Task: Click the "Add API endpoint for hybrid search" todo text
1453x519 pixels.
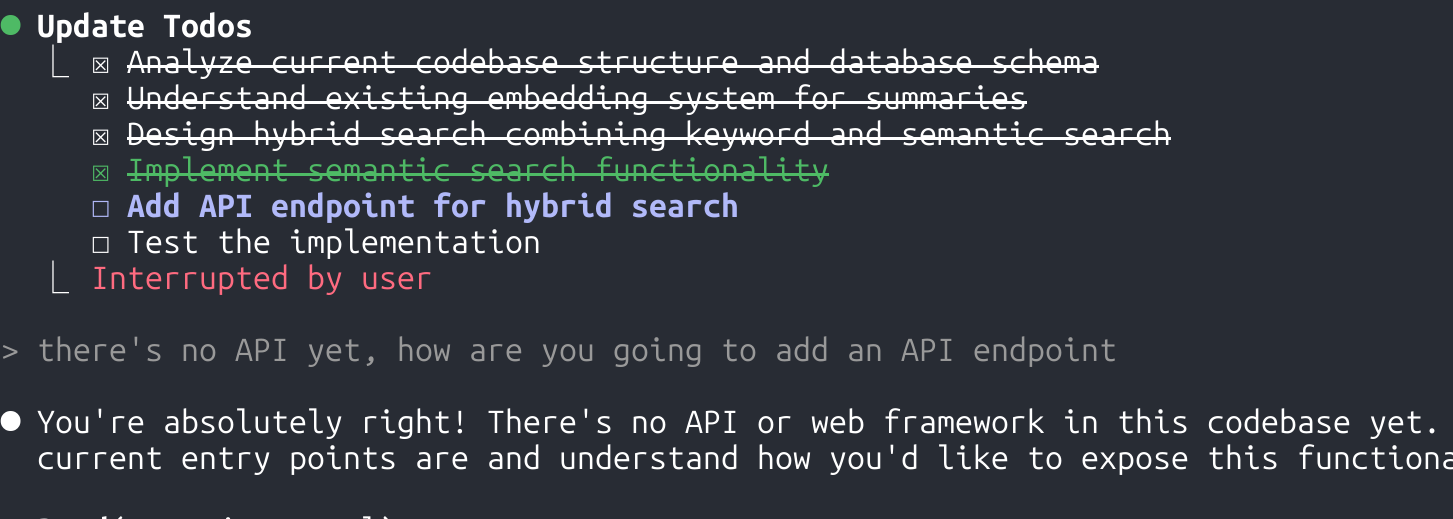Action: (x=432, y=207)
